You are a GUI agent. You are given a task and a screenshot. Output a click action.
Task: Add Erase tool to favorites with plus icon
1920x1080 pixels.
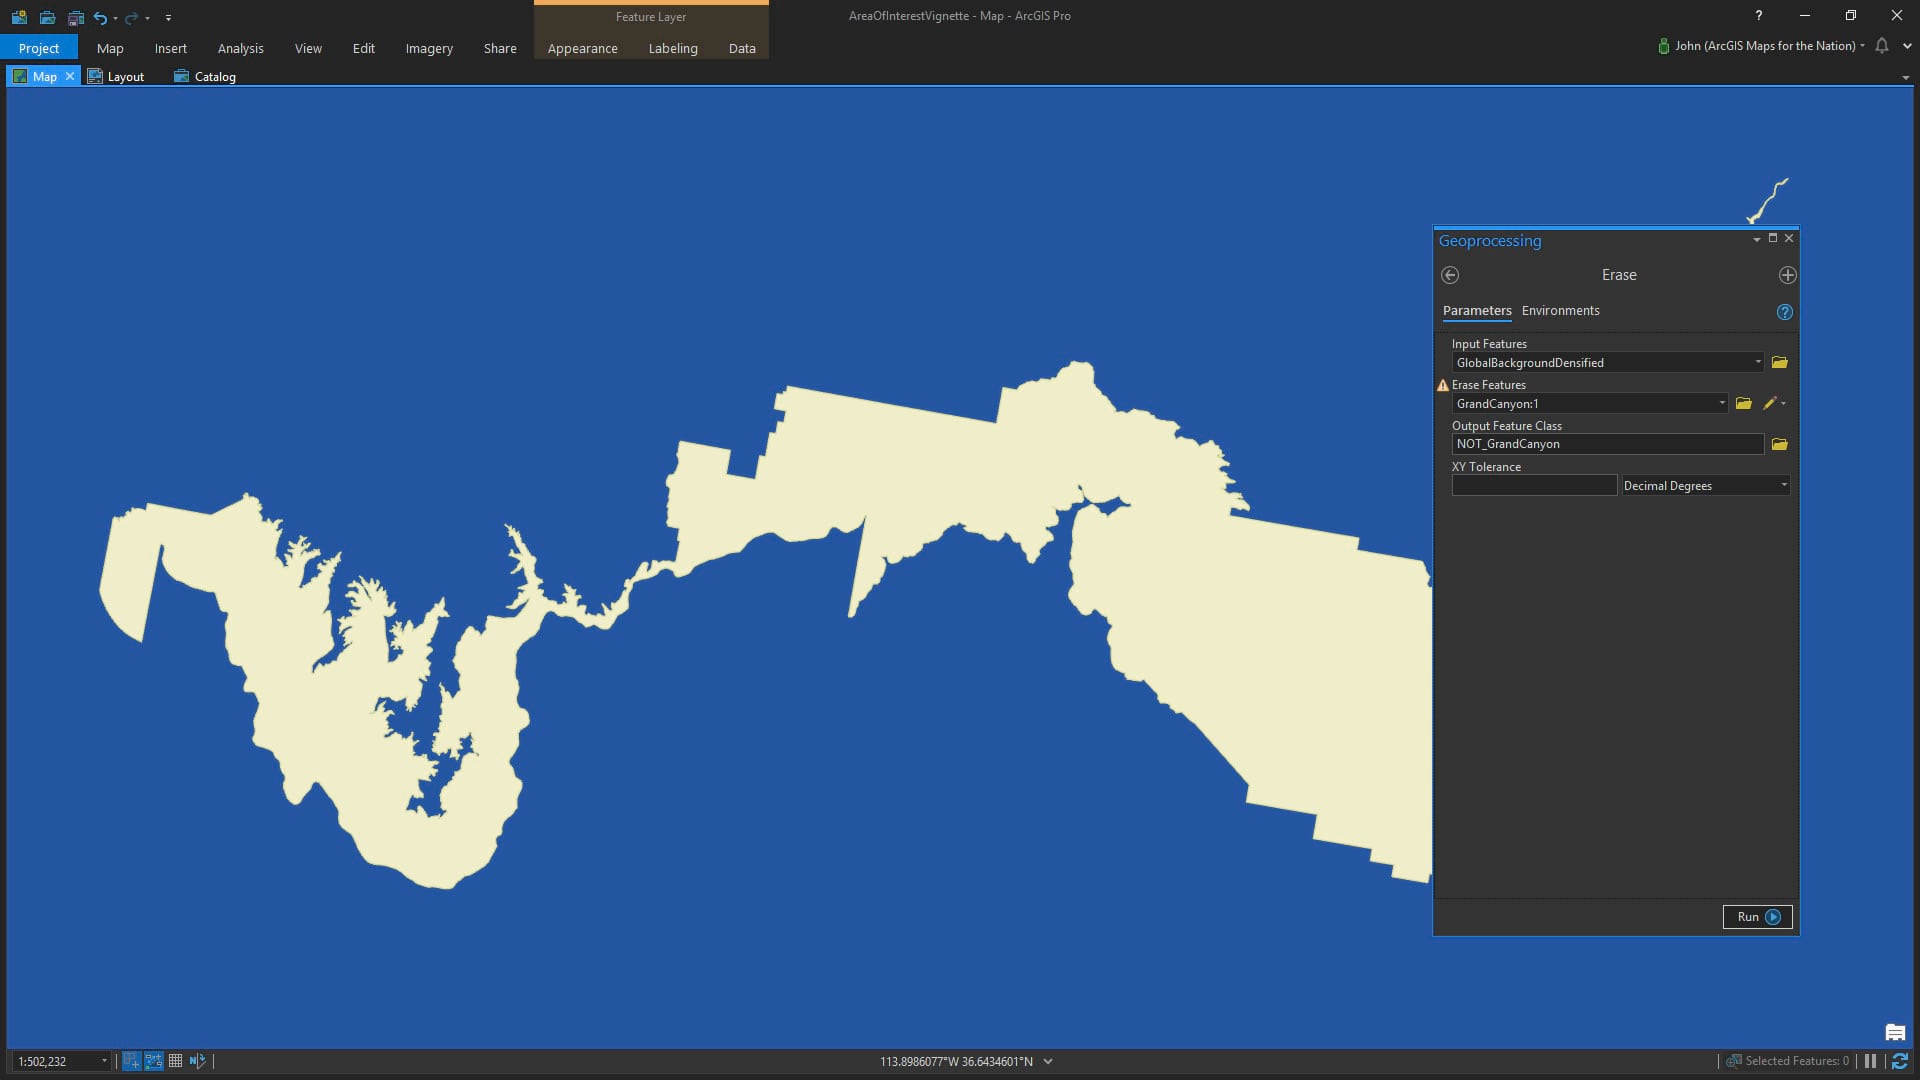coord(1787,275)
